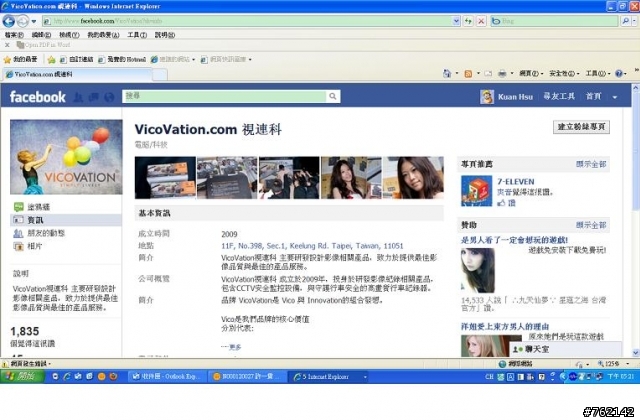Viewport: 640px width, 420px height.
Task: Select the VicoVation.com browser tab
Action: click(x=78, y=74)
